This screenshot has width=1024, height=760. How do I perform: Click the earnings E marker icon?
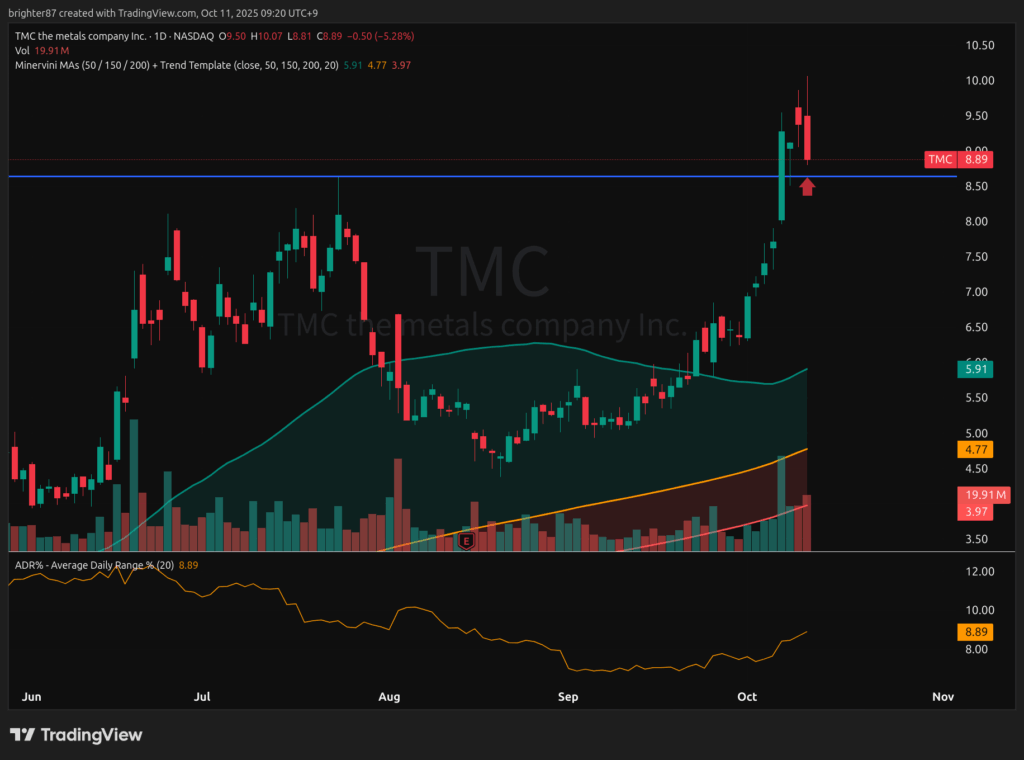click(465, 541)
